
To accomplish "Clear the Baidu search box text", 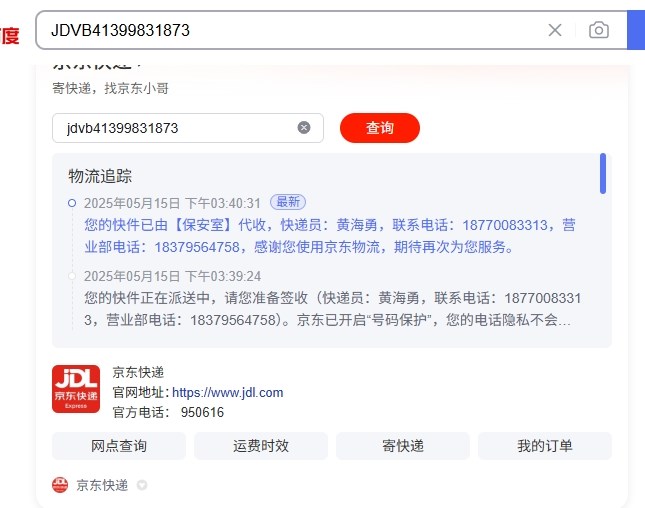I will click(x=555, y=30).
